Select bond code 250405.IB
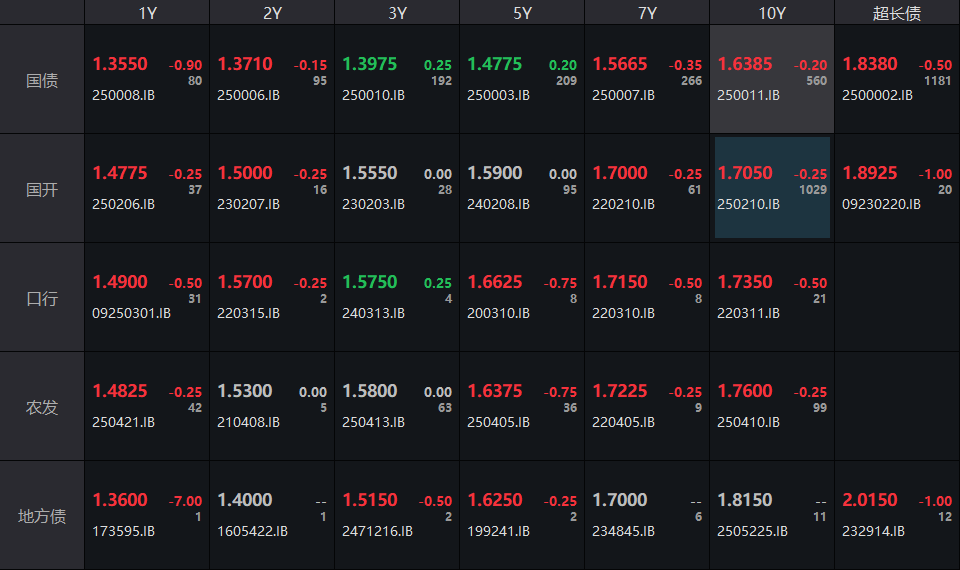Image resolution: width=960 pixels, height=570 pixels. pyautogui.click(x=498, y=423)
